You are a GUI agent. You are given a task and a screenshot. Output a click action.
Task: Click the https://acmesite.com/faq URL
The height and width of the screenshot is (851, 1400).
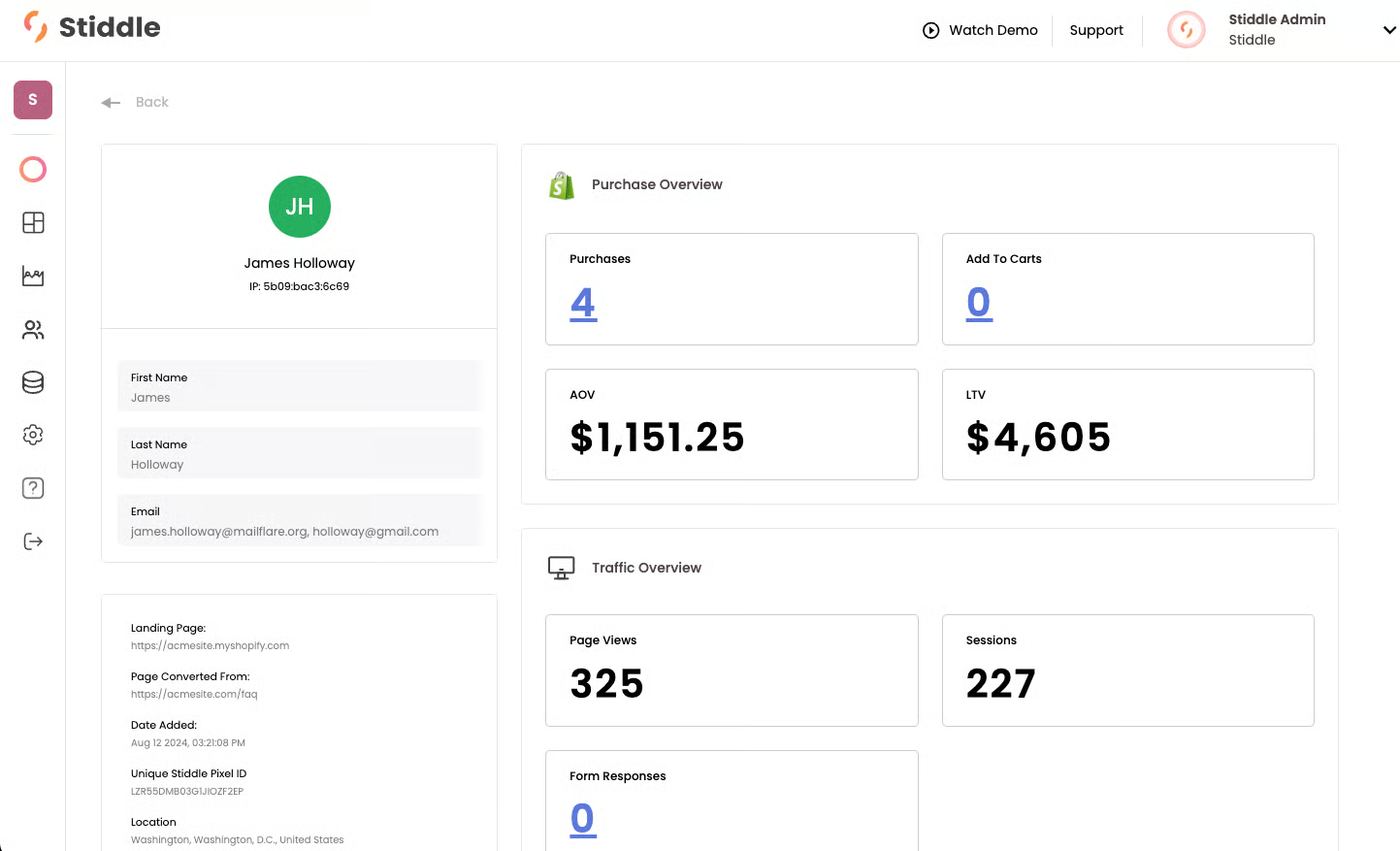pyautogui.click(x=194, y=694)
